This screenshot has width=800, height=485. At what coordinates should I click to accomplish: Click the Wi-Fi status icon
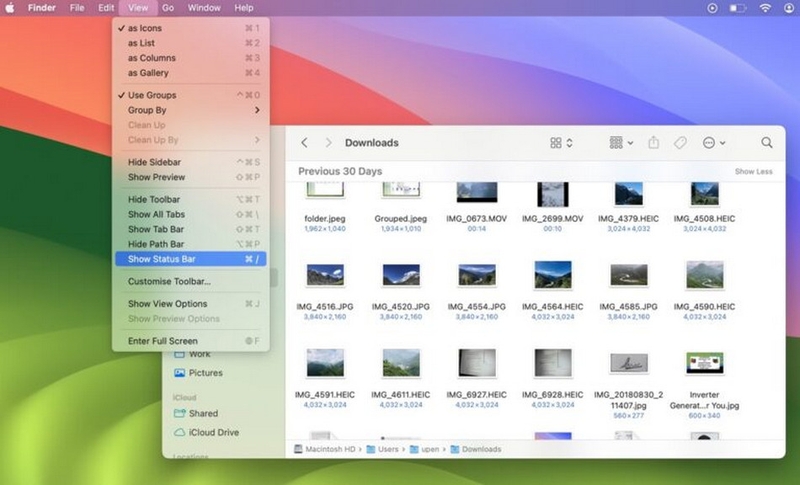click(x=765, y=8)
